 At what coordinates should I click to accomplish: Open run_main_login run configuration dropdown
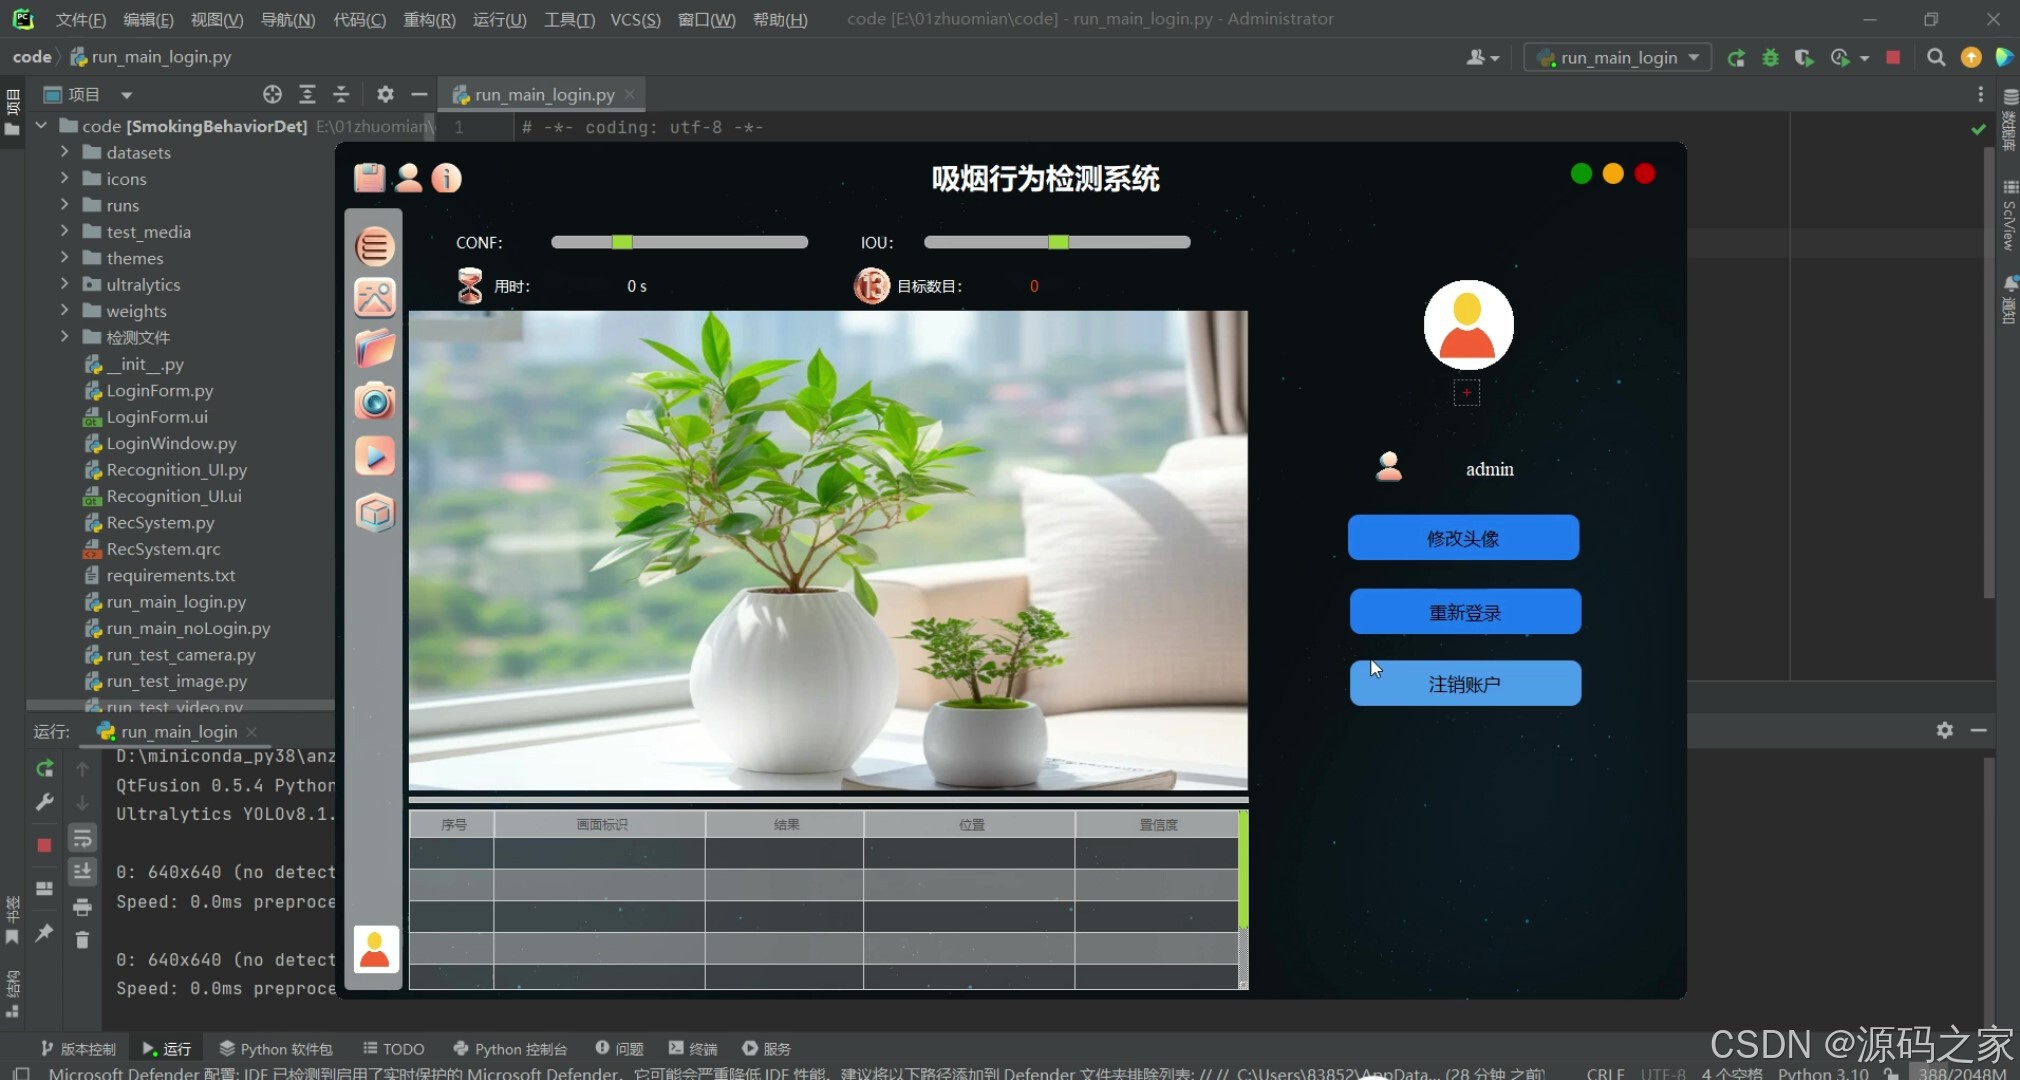[x=1618, y=58]
